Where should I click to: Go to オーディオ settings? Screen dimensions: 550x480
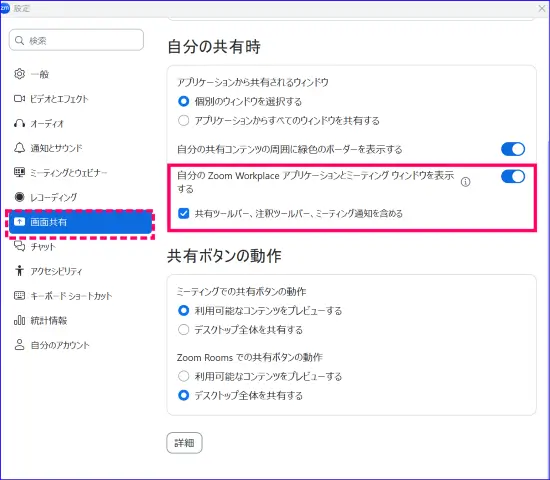coord(81,123)
